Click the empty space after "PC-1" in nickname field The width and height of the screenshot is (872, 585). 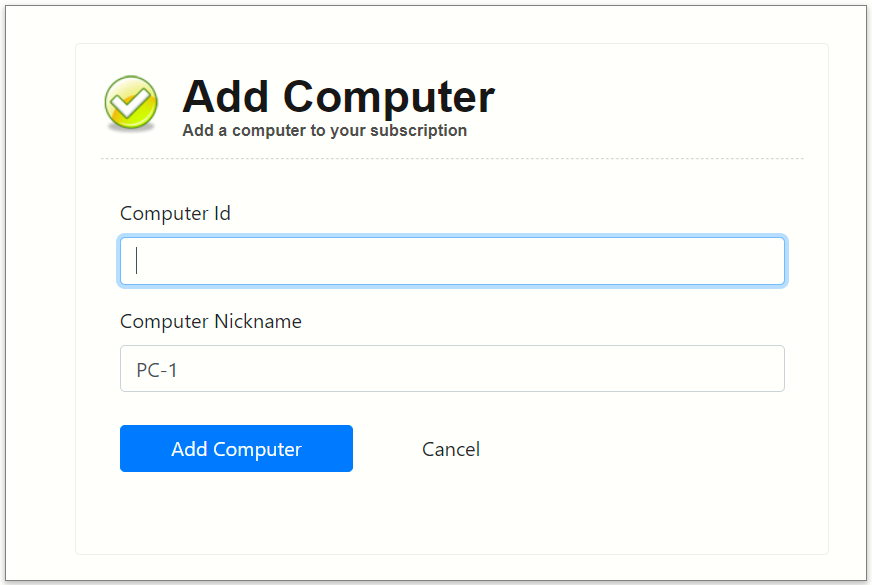click(500, 369)
